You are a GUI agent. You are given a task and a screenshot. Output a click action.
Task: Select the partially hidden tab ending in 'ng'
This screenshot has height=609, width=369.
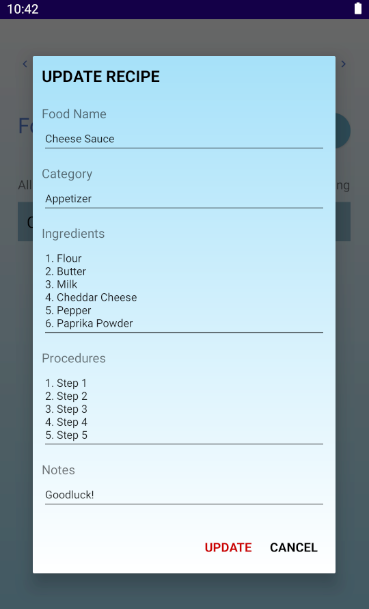tap(343, 186)
